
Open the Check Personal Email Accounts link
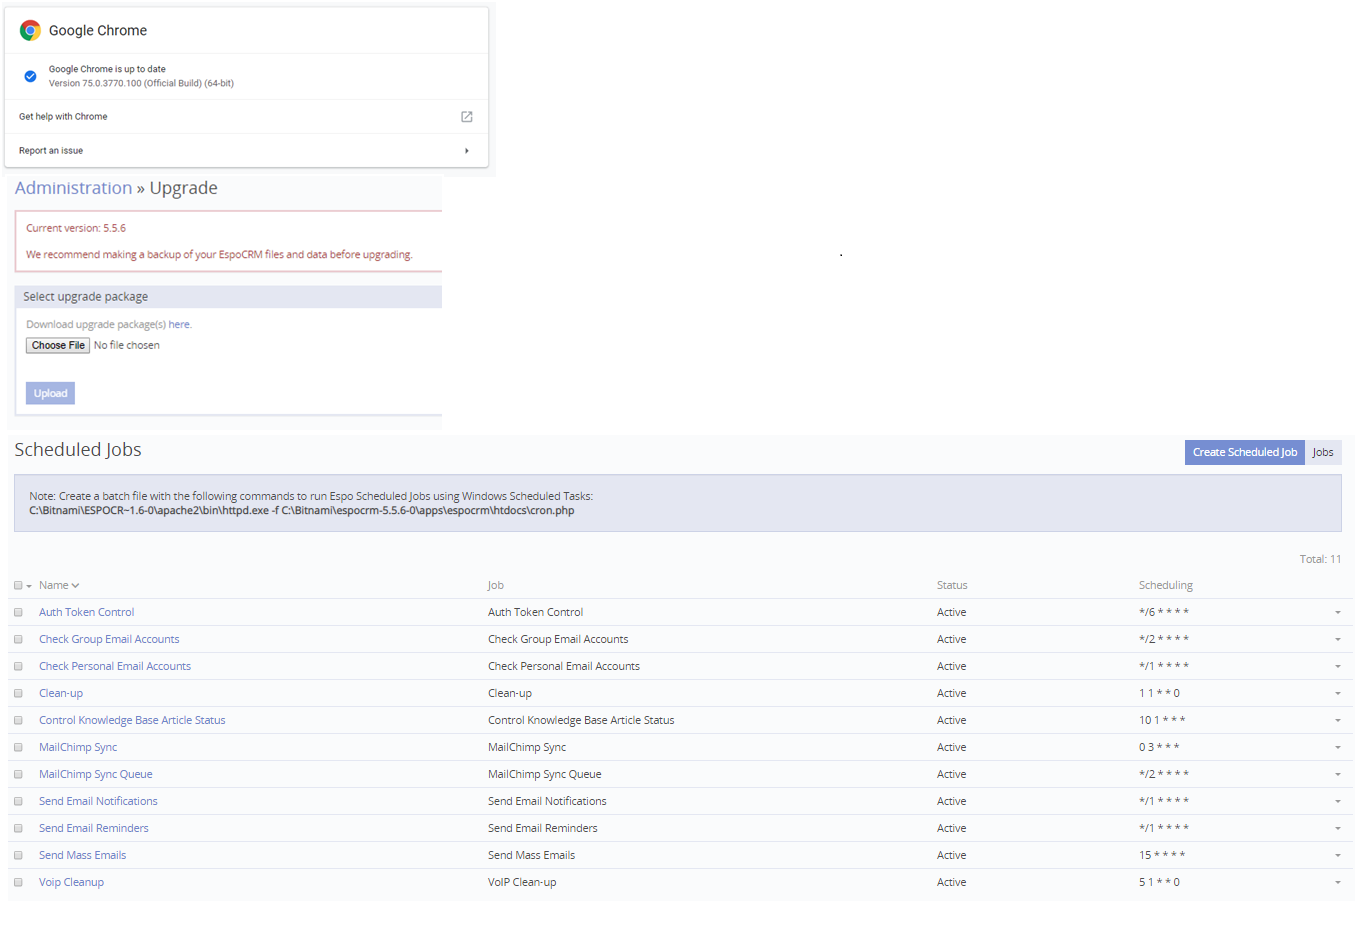[115, 666]
